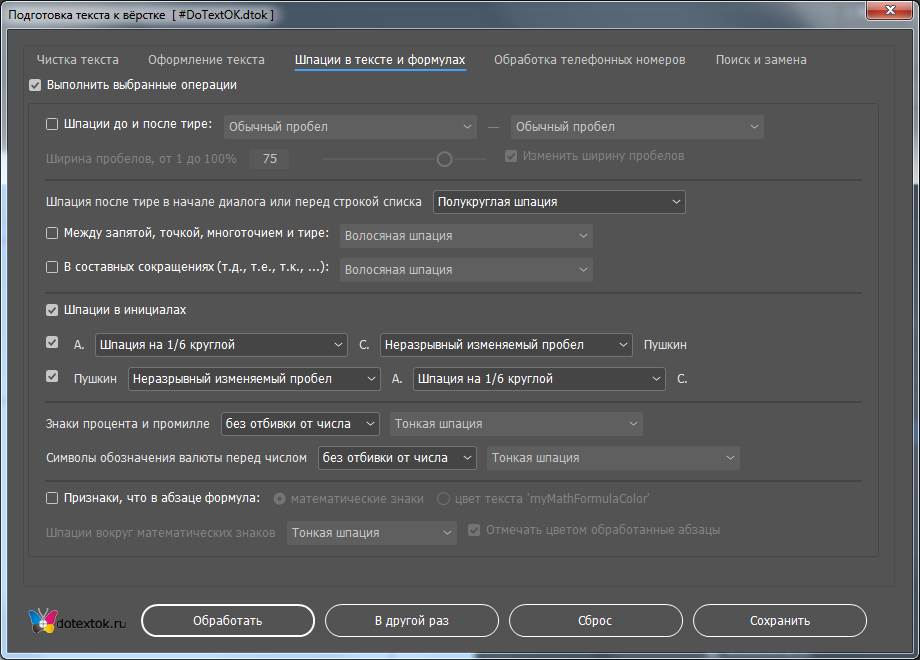Close the dialog with the X button
The width and height of the screenshot is (920, 660).
click(x=889, y=10)
